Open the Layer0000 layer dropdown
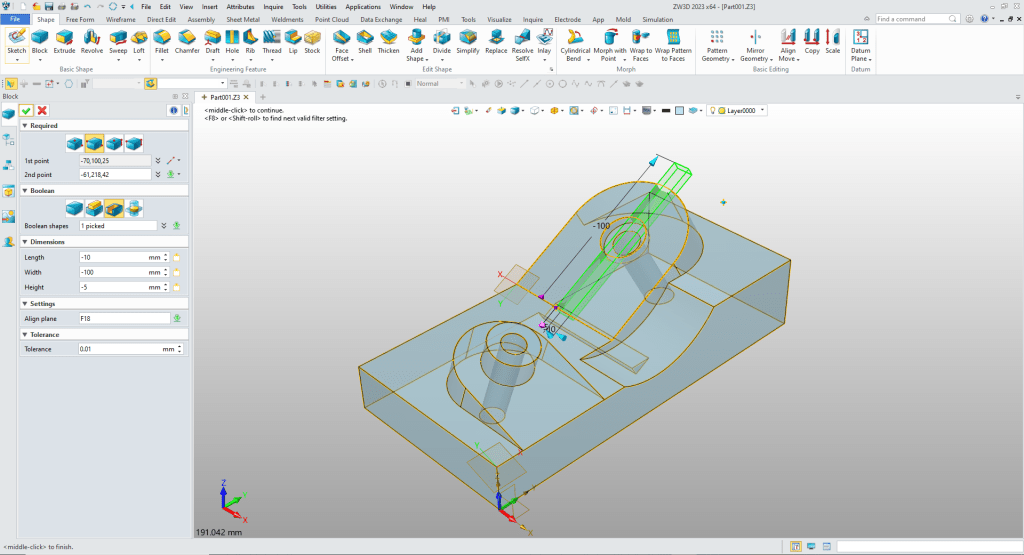This screenshot has width=1024, height=555. (x=762, y=110)
